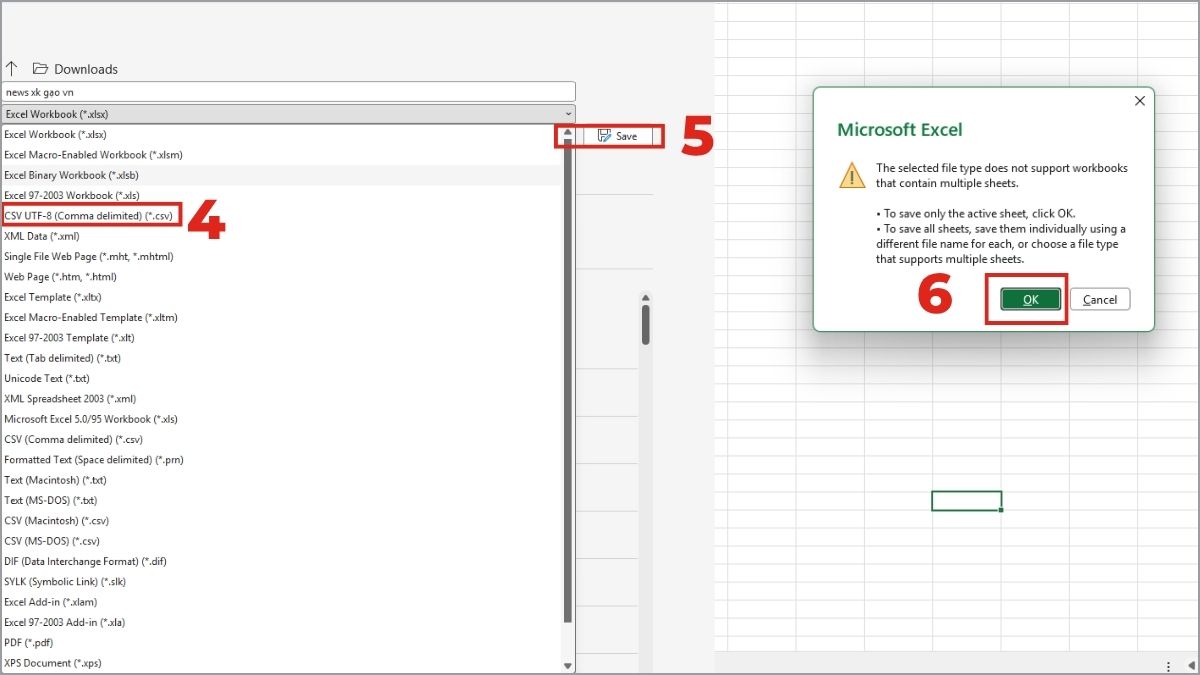Choose Excel Add-in (*.xlam)
This screenshot has height=675, width=1200.
[x=280, y=602]
